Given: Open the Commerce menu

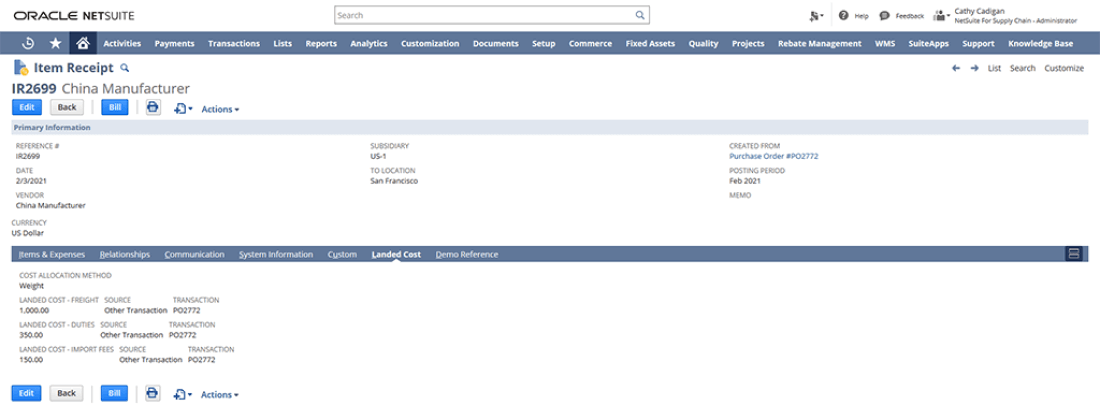Looking at the screenshot, I should point(590,43).
